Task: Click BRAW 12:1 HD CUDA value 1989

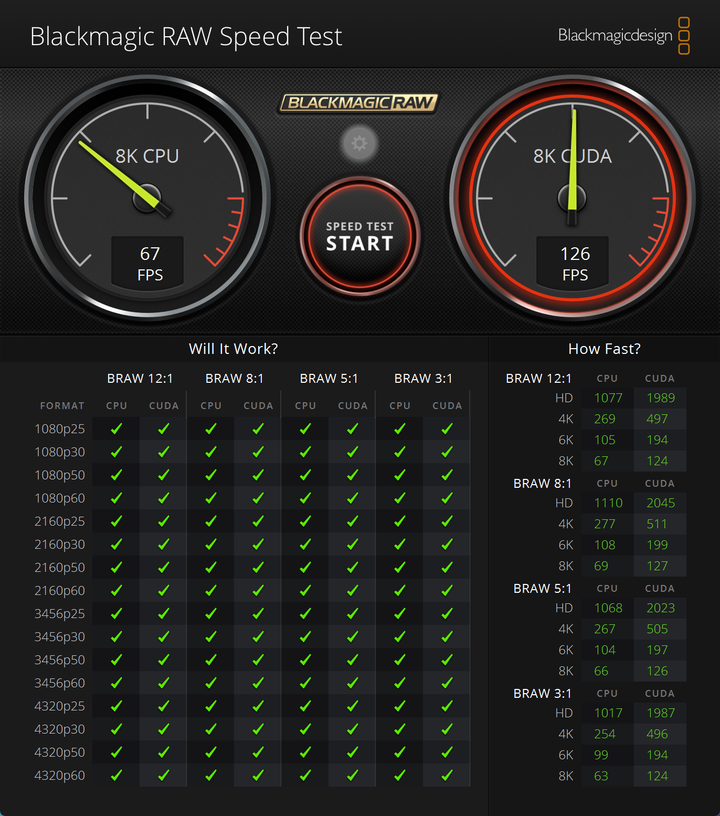Action: (x=661, y=398)
